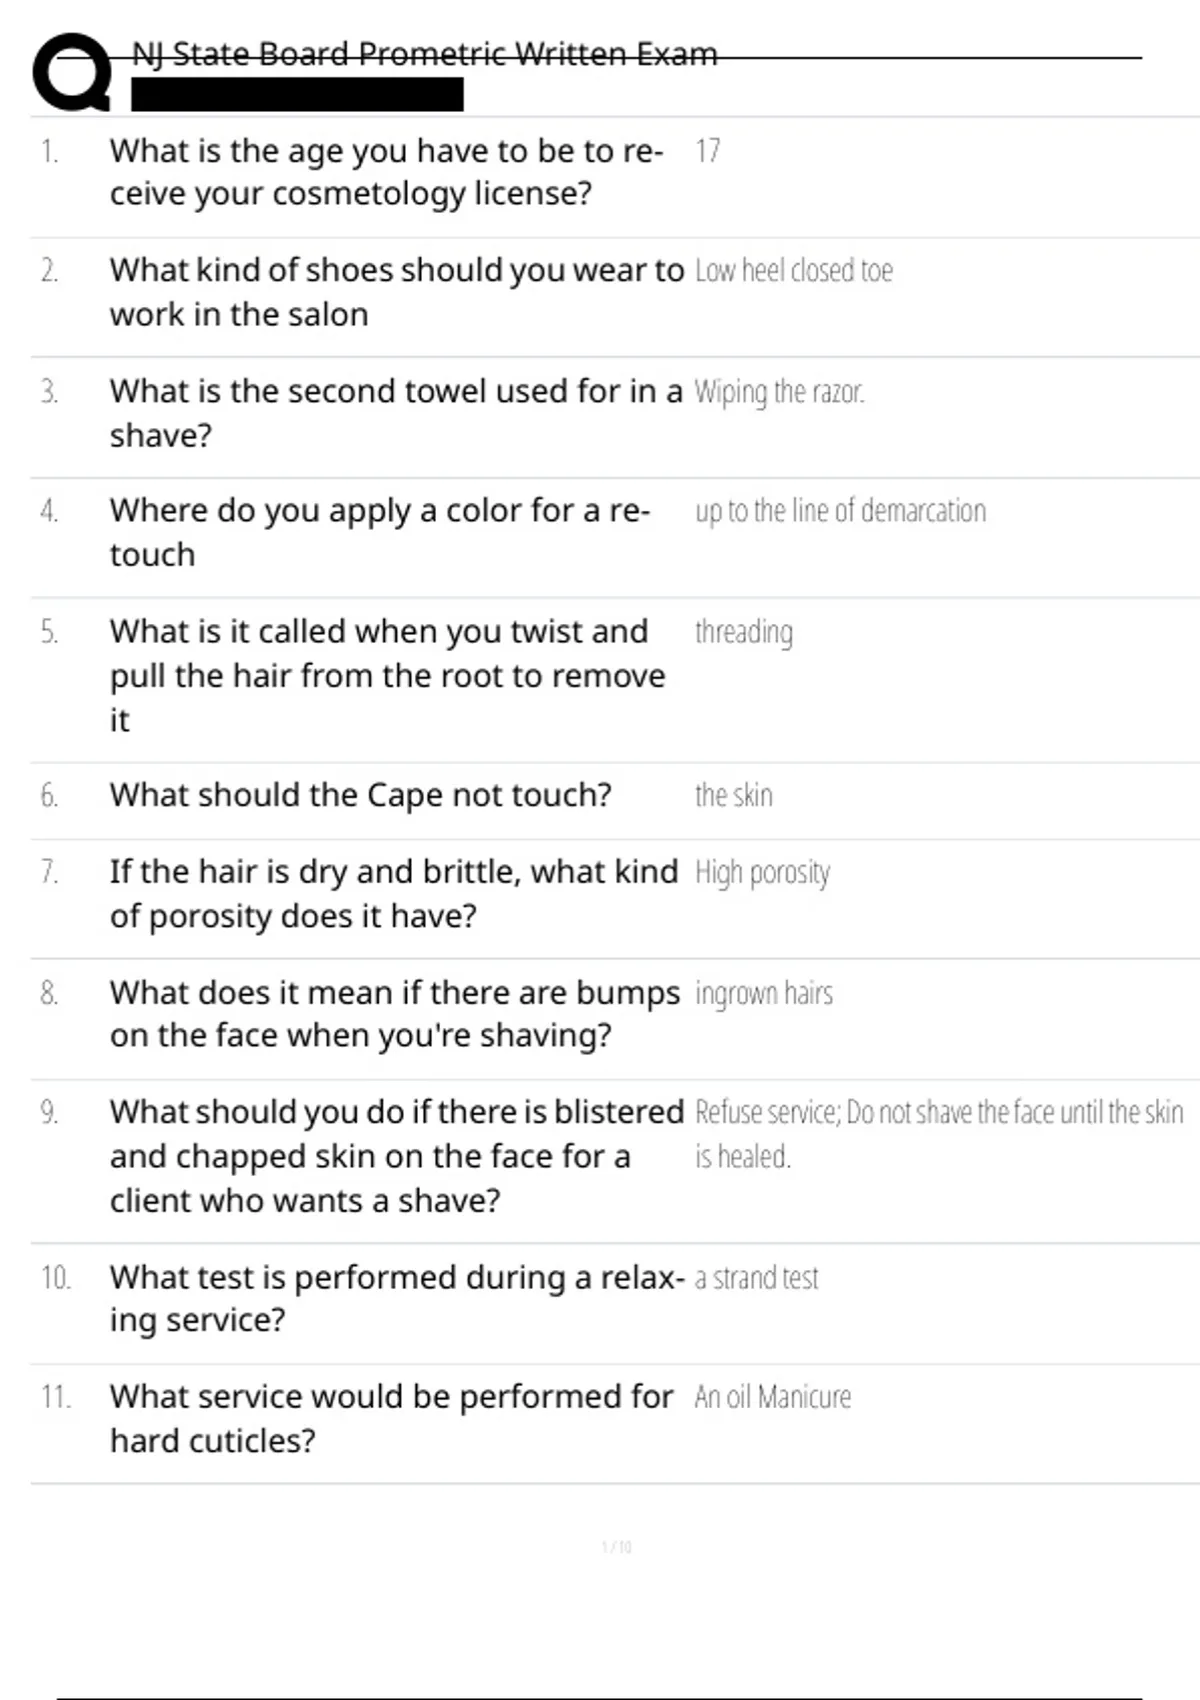Screen dimensions: 1200x1700
Task: Select the "What should the Cape not touch?" question
Action: point(360,795)
